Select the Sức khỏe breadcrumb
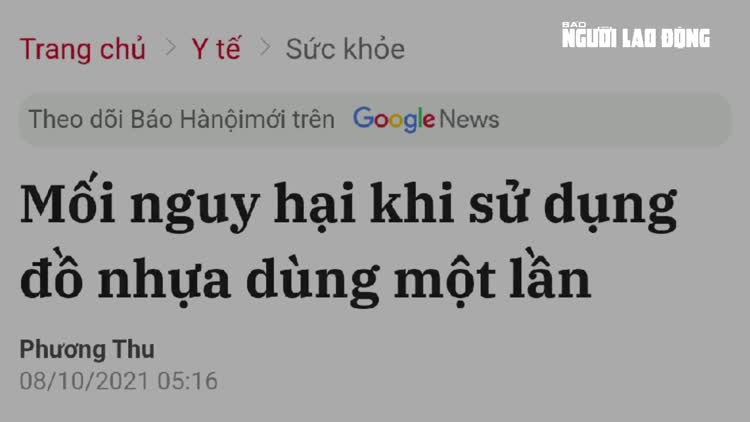Screen dimensions: 750x422 tap(345, 49)
